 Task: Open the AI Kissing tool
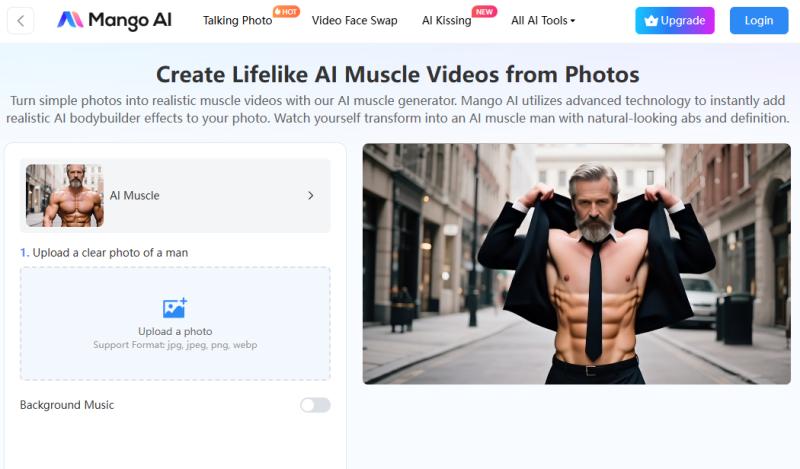tap(446, 21)
